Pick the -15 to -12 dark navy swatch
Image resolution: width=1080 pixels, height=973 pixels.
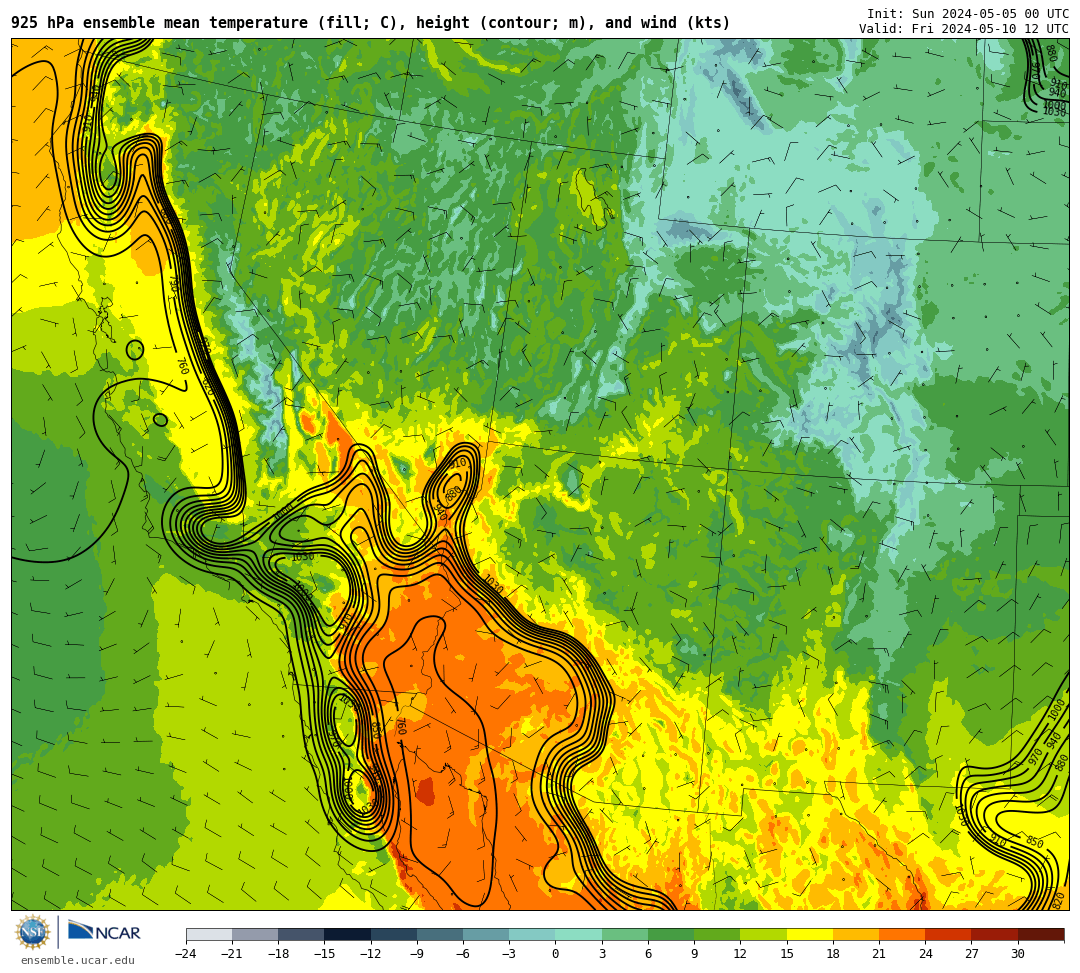(347, 934)
